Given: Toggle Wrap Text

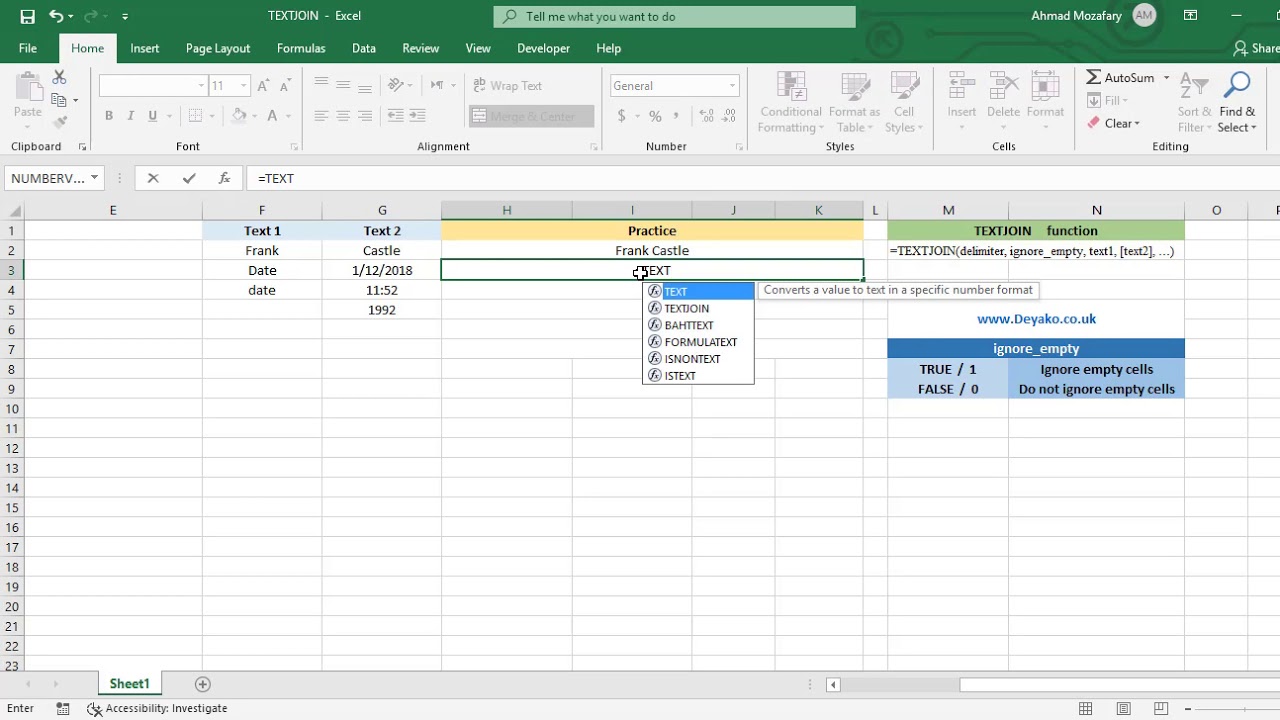Looking at the screenshot, I should click(508, 86).
